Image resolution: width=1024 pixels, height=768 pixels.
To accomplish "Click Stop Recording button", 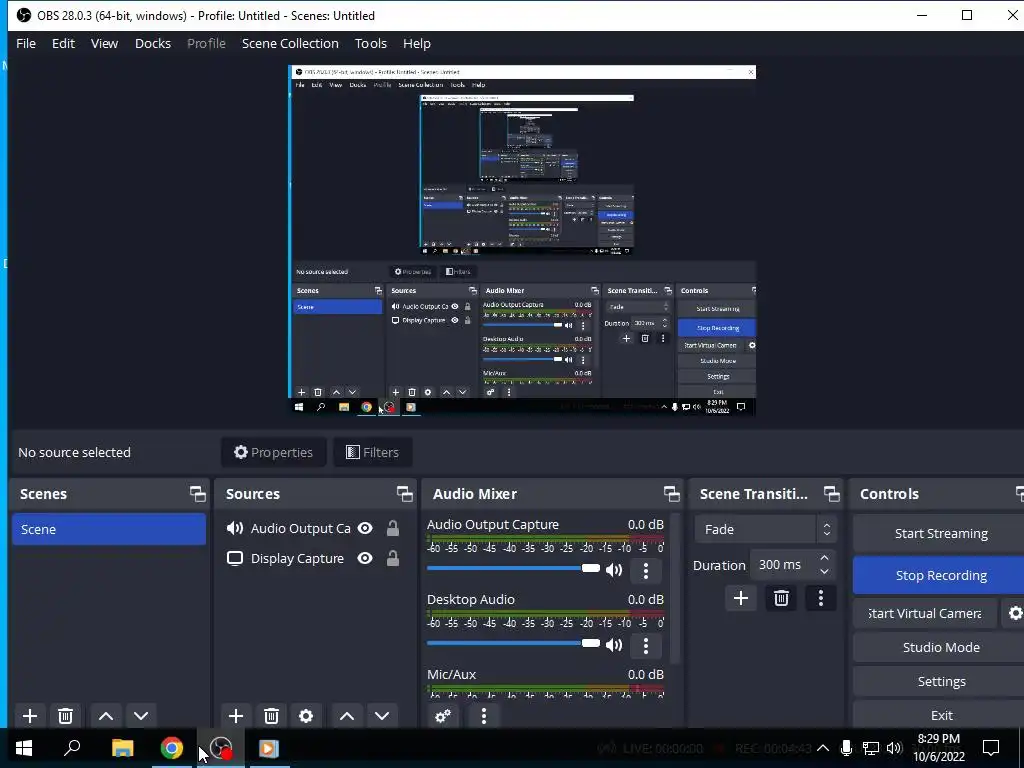I will (940, 575).
